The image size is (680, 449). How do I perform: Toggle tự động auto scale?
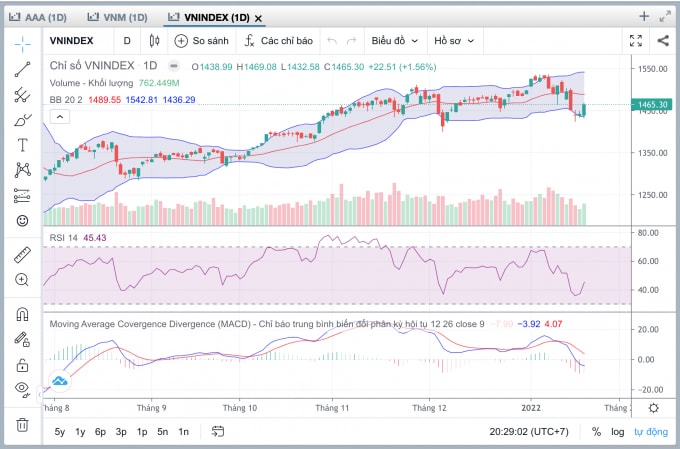(x=651, y=432)
